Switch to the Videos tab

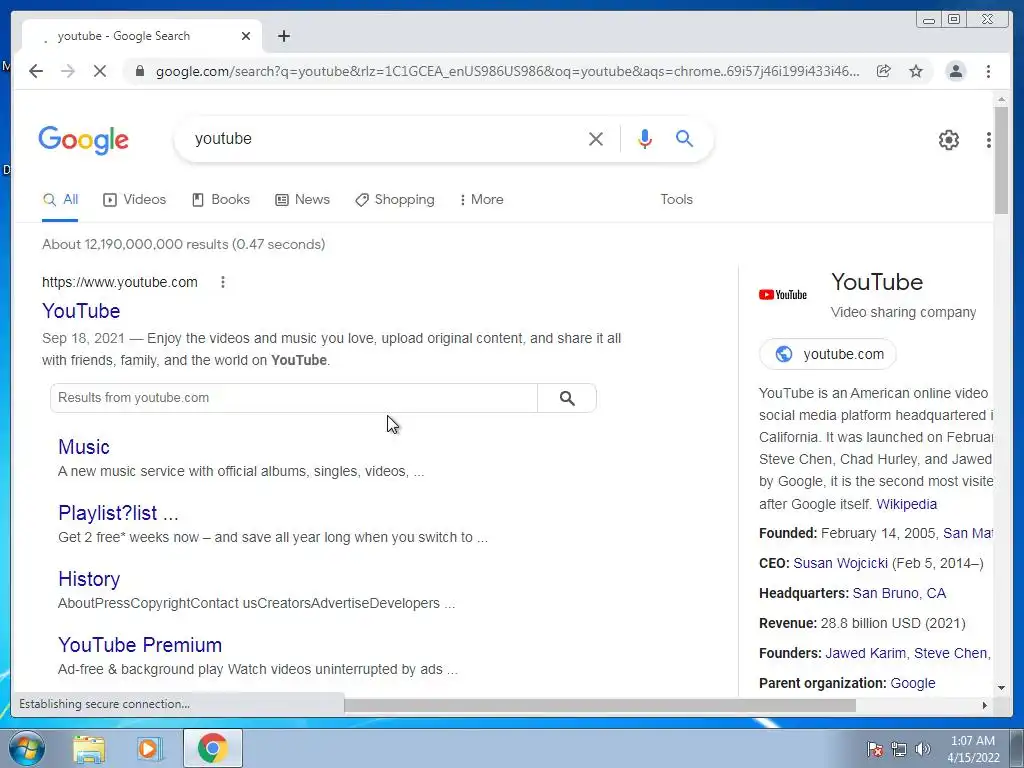point(135,200)
